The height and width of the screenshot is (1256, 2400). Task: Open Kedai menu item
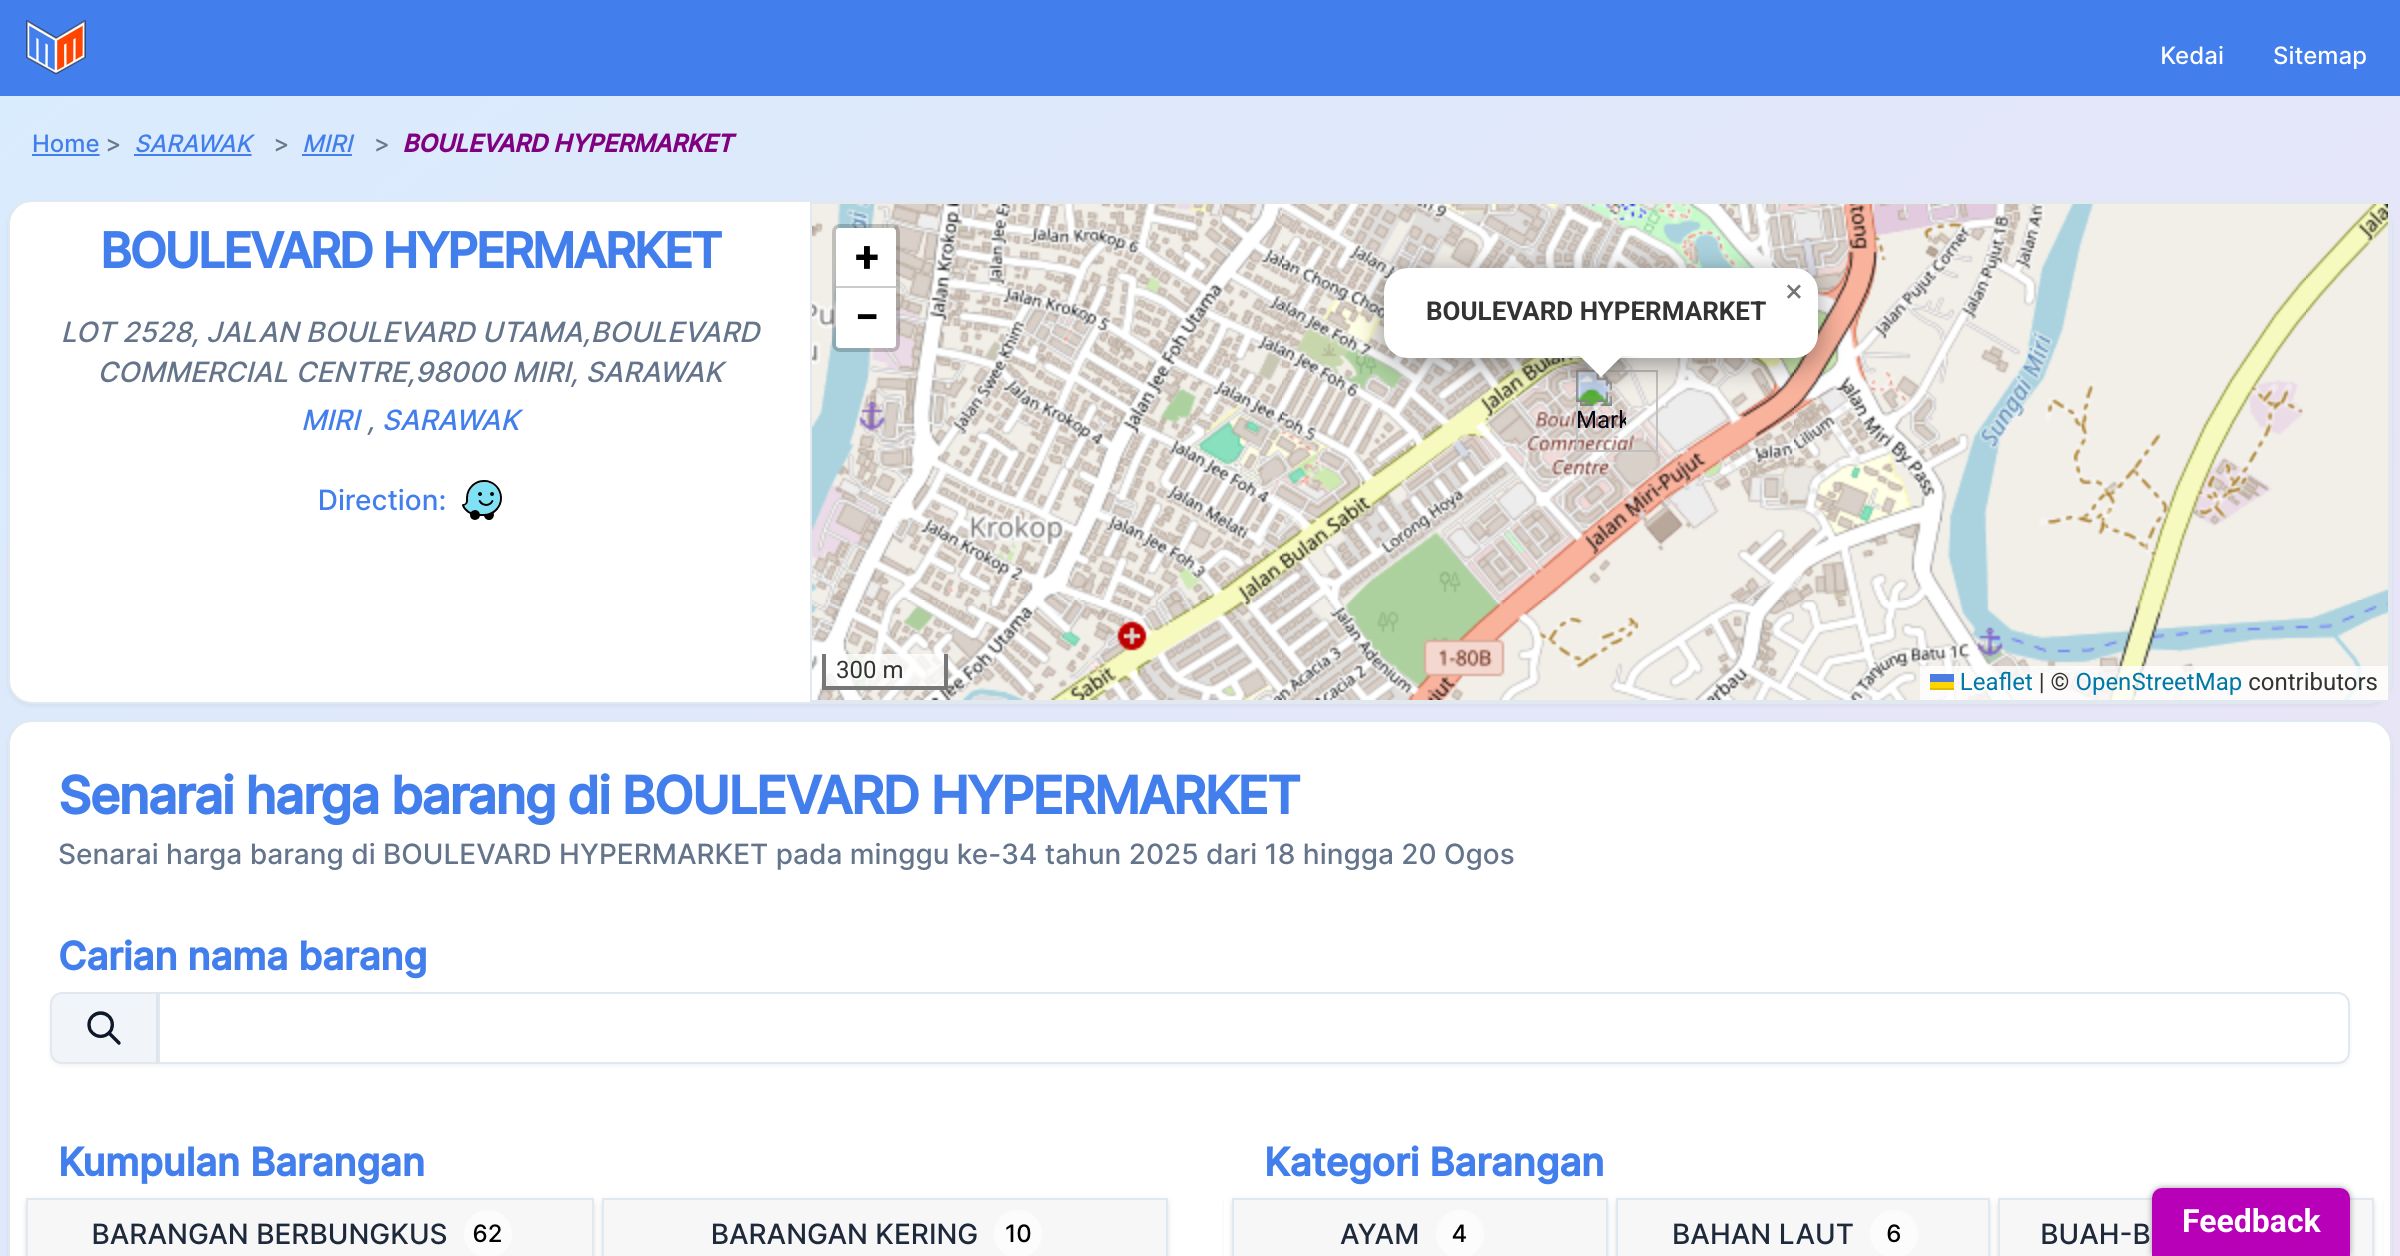[2191, 55]
